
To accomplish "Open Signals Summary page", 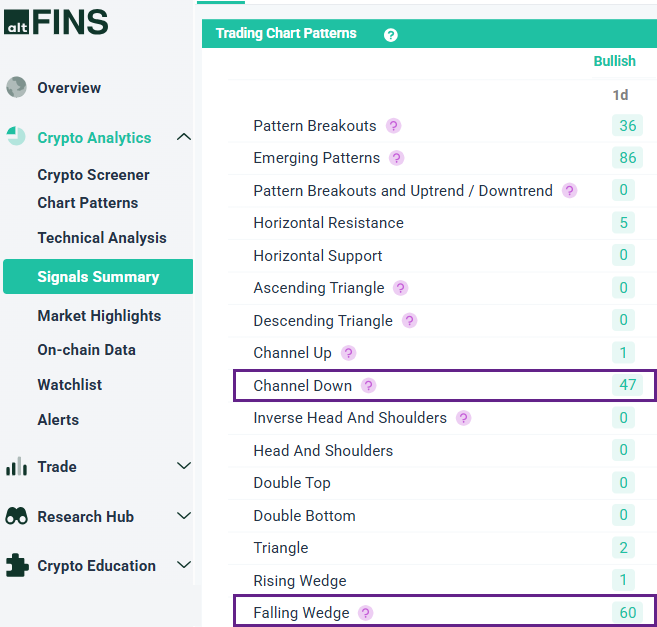I will pyautogui.click(x=98, y=277).
